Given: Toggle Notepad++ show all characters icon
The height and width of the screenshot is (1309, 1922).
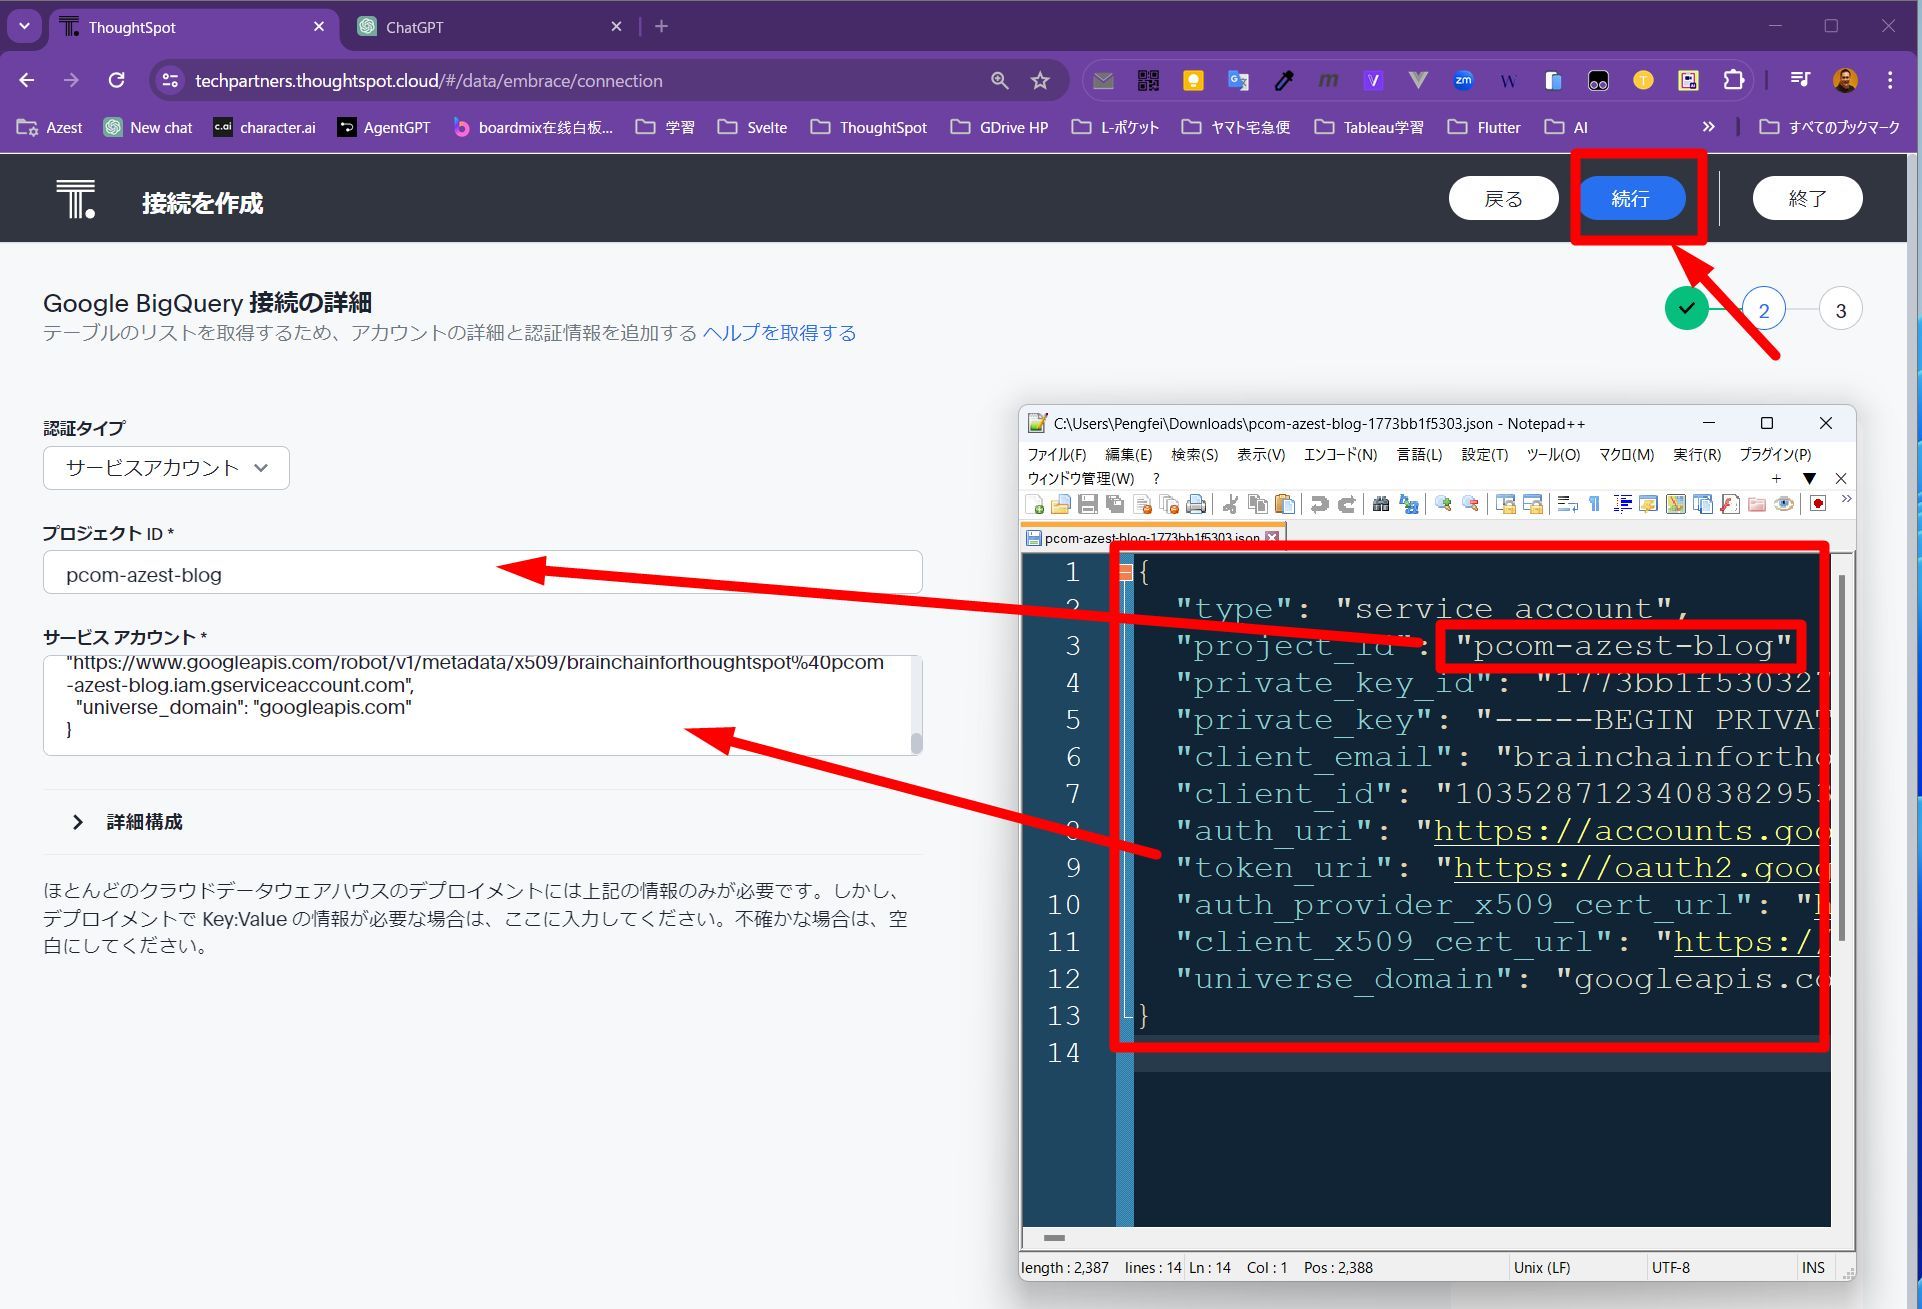Looking at the screenshot, I should point(1595,504).
